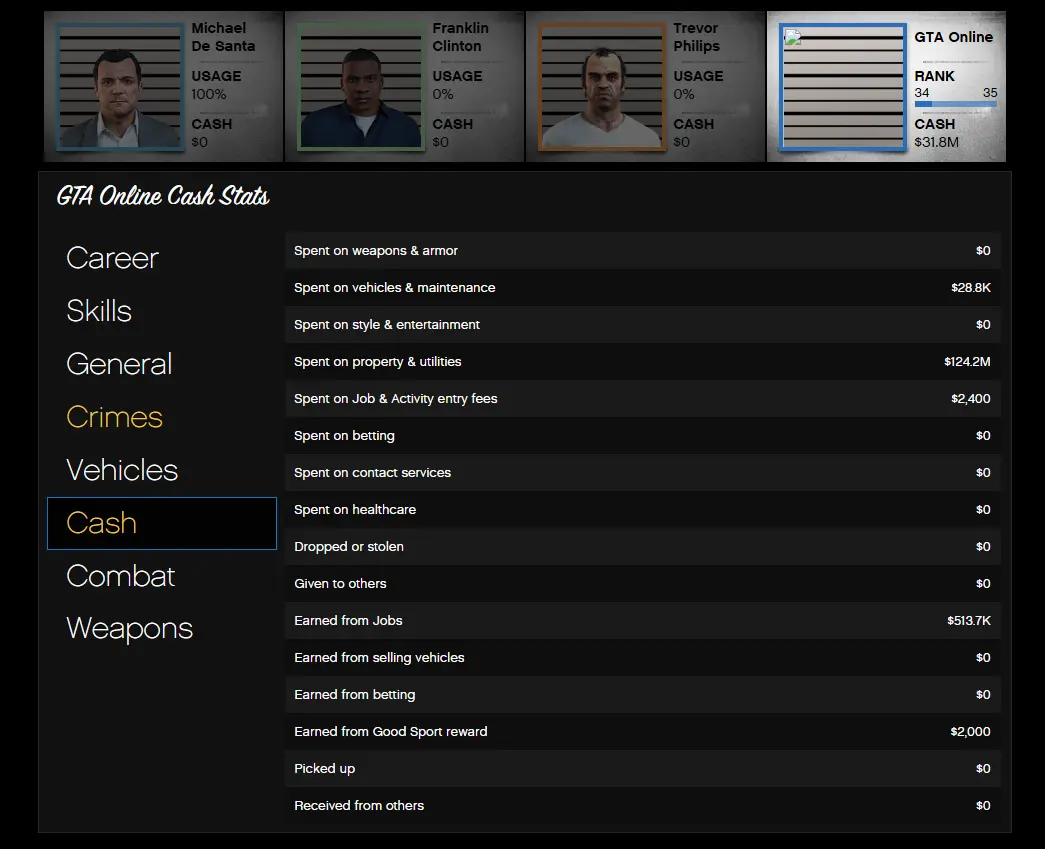The height and width of the screenshot is (849, 1045).
Task: Select the GTA Online profile card
Action: click(x=886, y=87)
